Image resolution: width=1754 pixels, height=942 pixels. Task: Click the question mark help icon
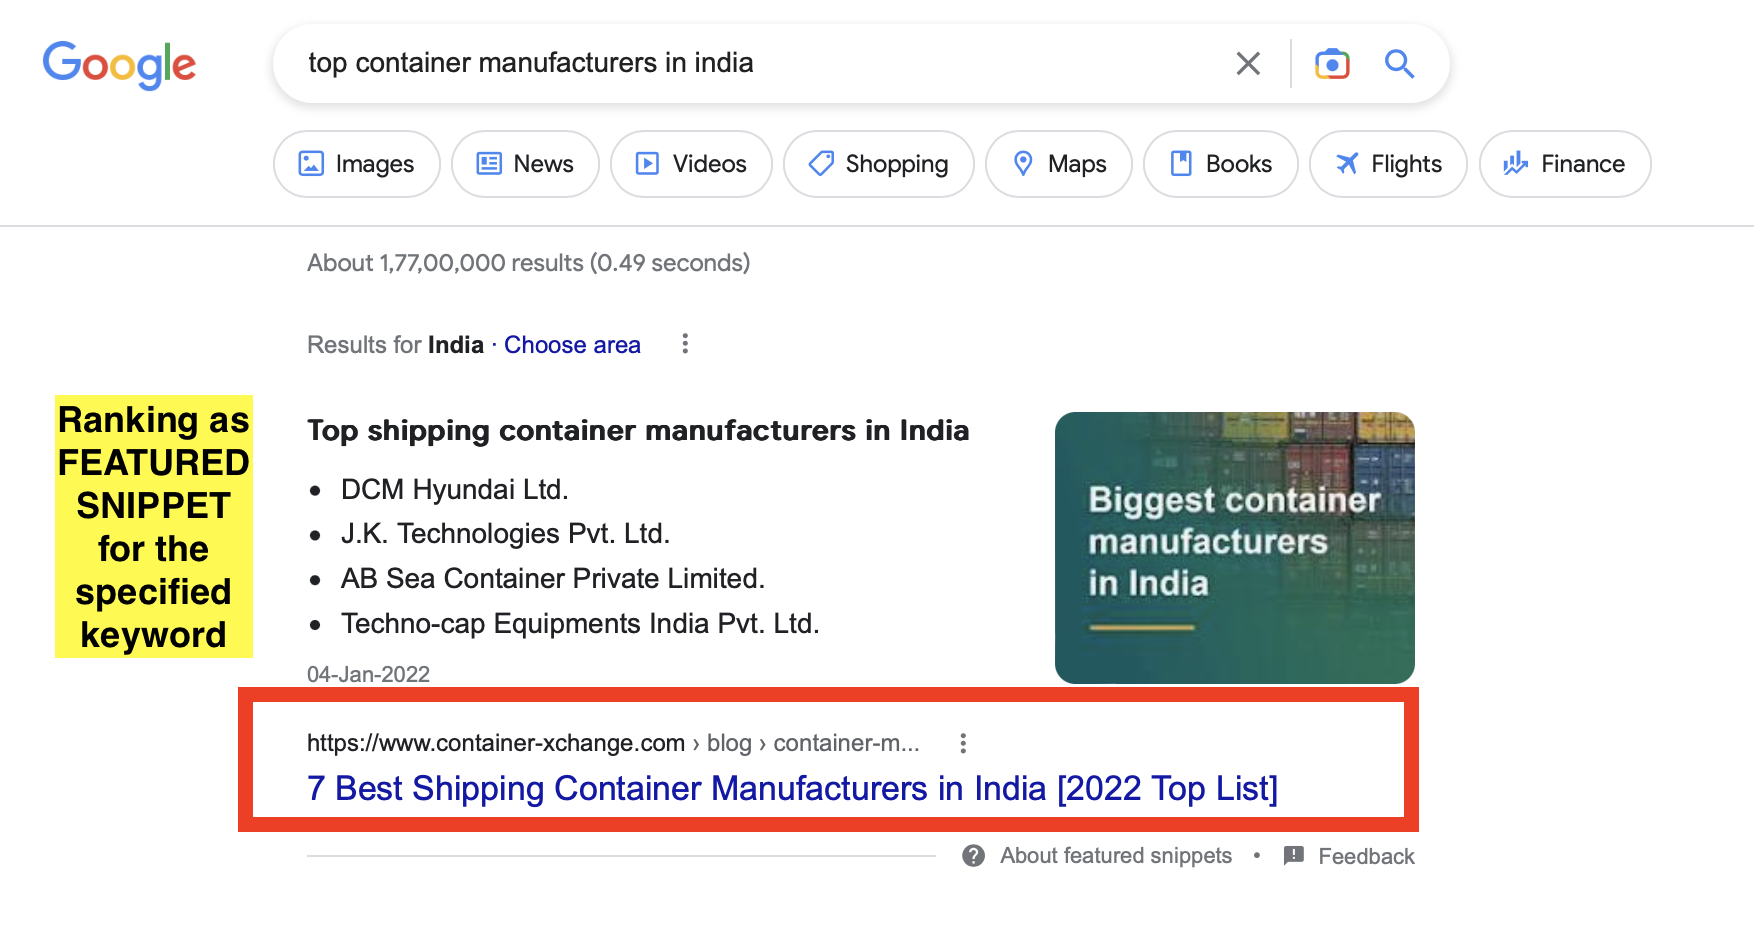(x=973, y=856)
